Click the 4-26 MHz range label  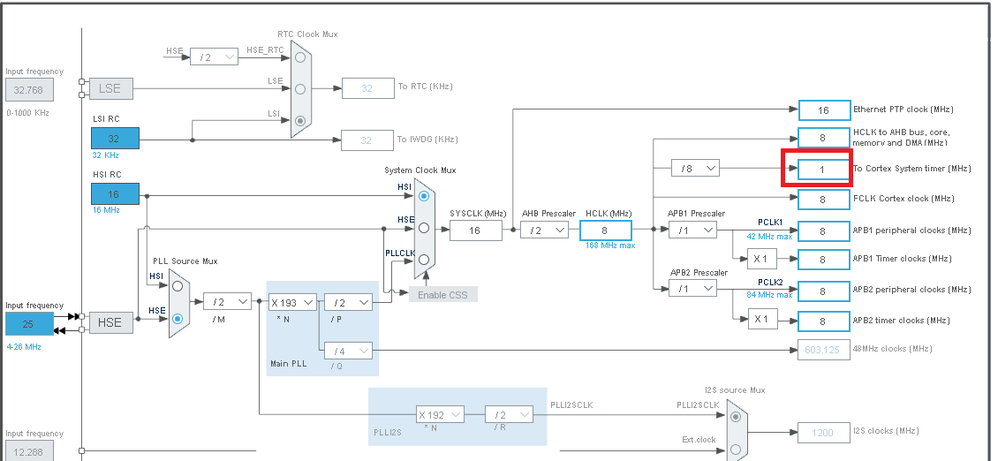26,347
